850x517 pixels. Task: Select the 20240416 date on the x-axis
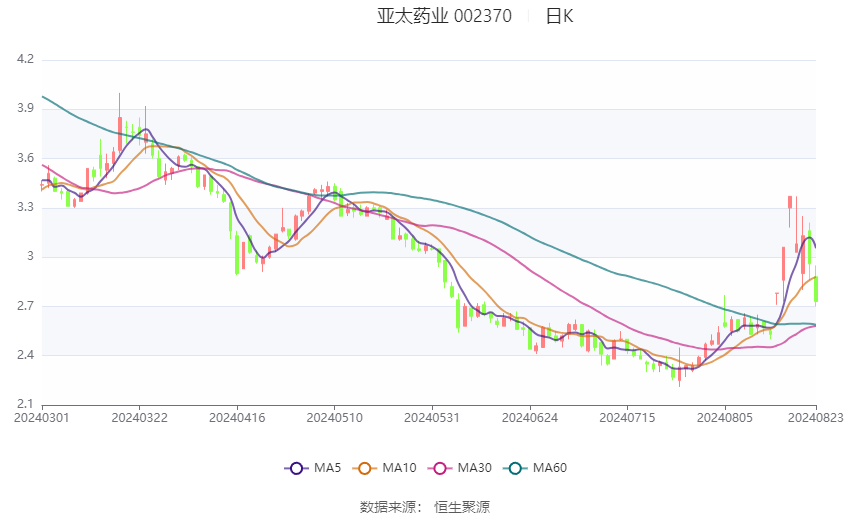click(x=237, y=415)
